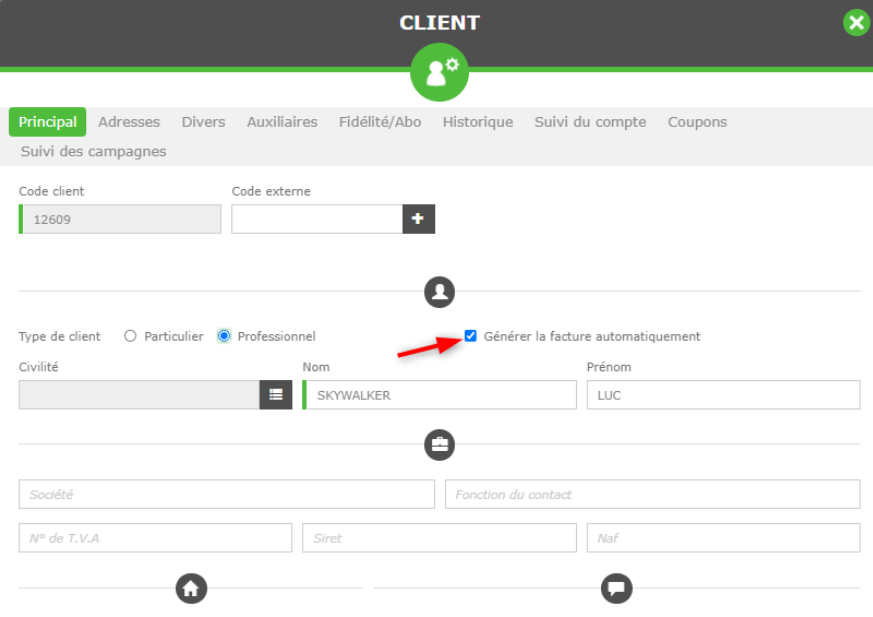Show the Suivi du compte tab
Viewport: 873px width, 617px height.
pyautogui.click(x=590, y=122)
